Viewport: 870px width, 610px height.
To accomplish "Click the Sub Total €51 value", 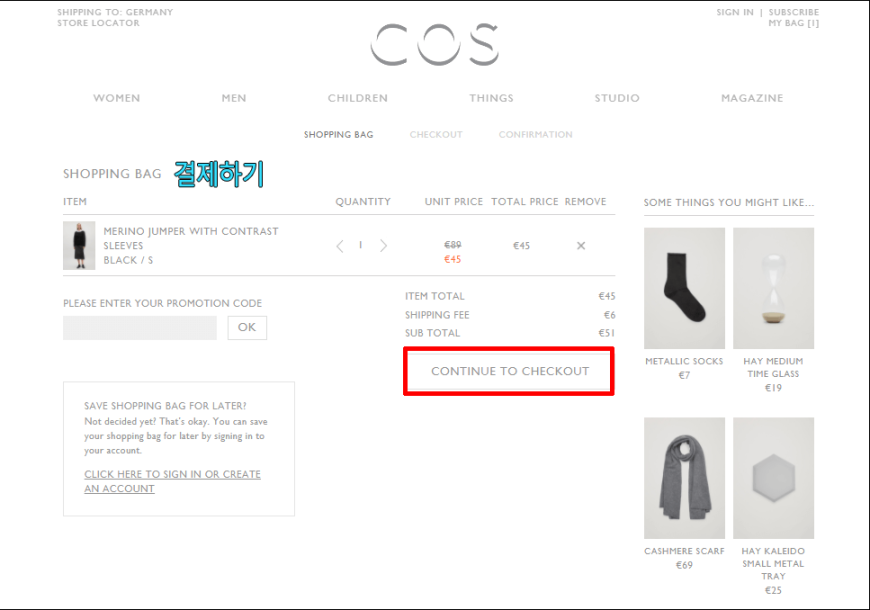I will pyautogui.click(x=606, y=333).
